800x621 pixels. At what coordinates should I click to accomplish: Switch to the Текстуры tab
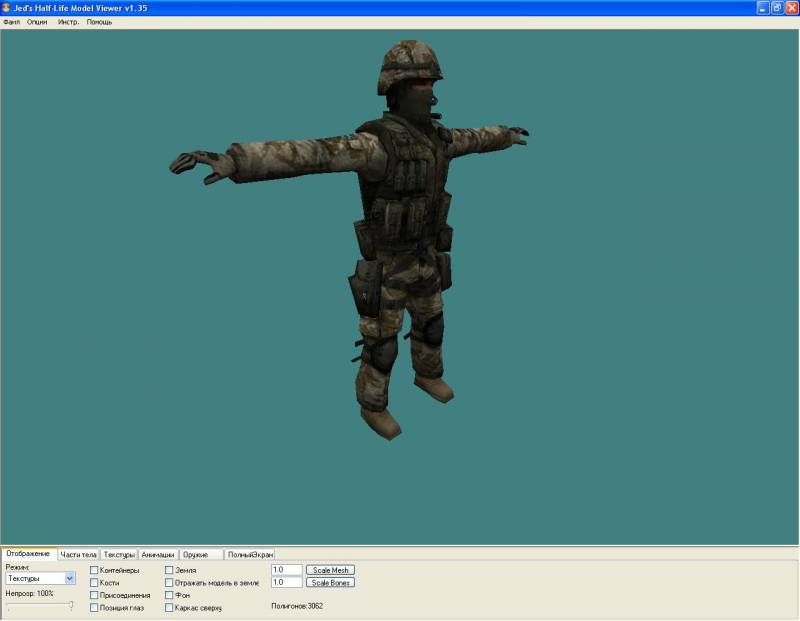coord(119,554)
